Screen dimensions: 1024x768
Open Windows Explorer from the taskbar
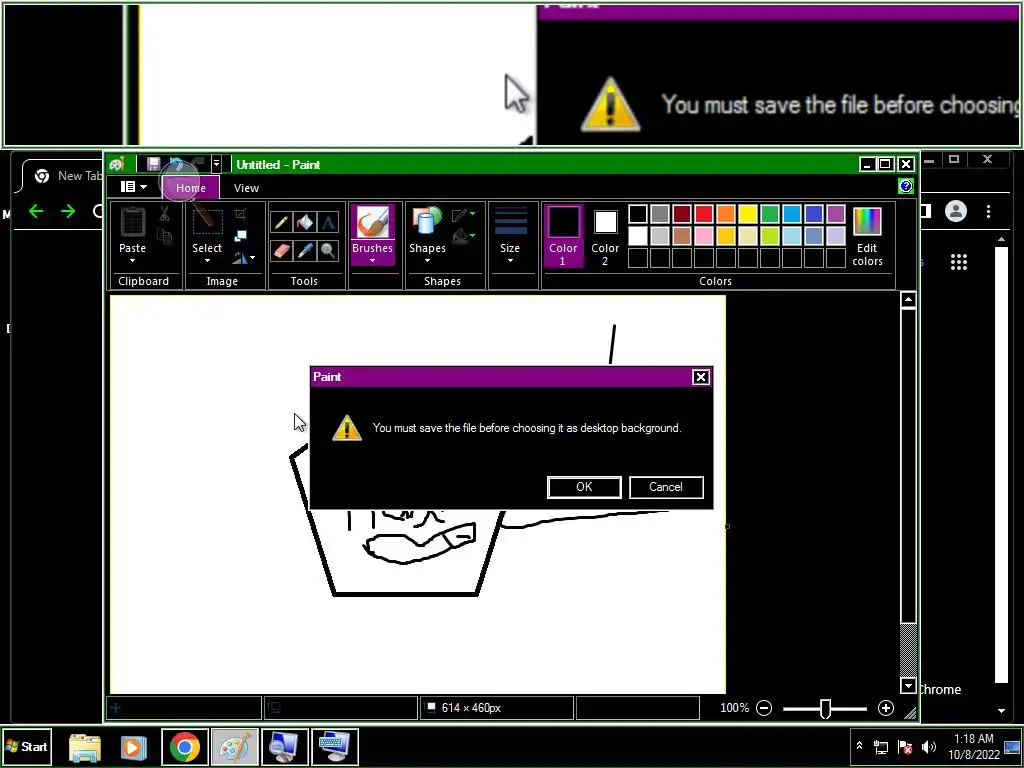[x=85, y=746]
